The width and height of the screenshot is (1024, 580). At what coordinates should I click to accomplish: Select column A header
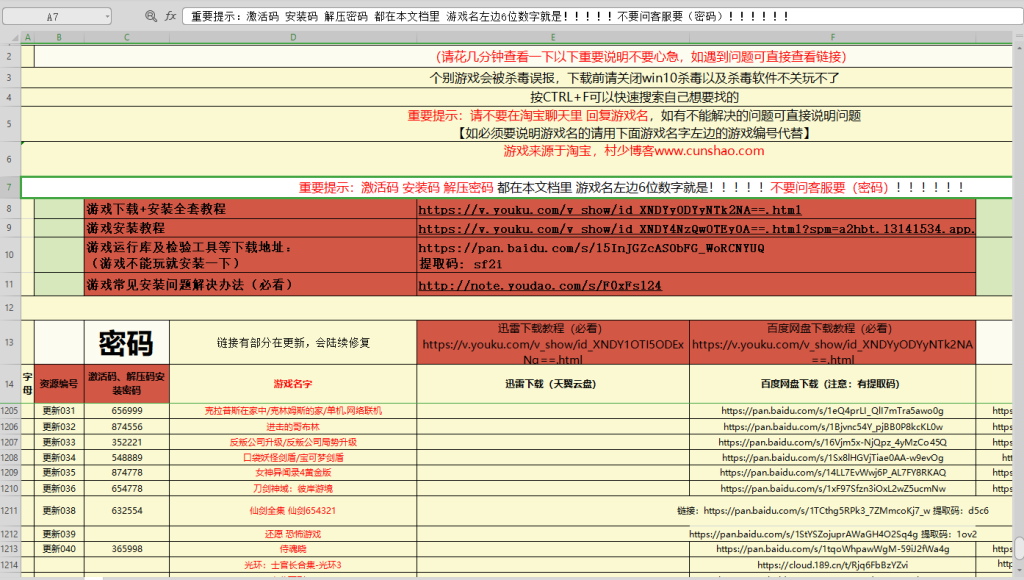click(27, 37)
